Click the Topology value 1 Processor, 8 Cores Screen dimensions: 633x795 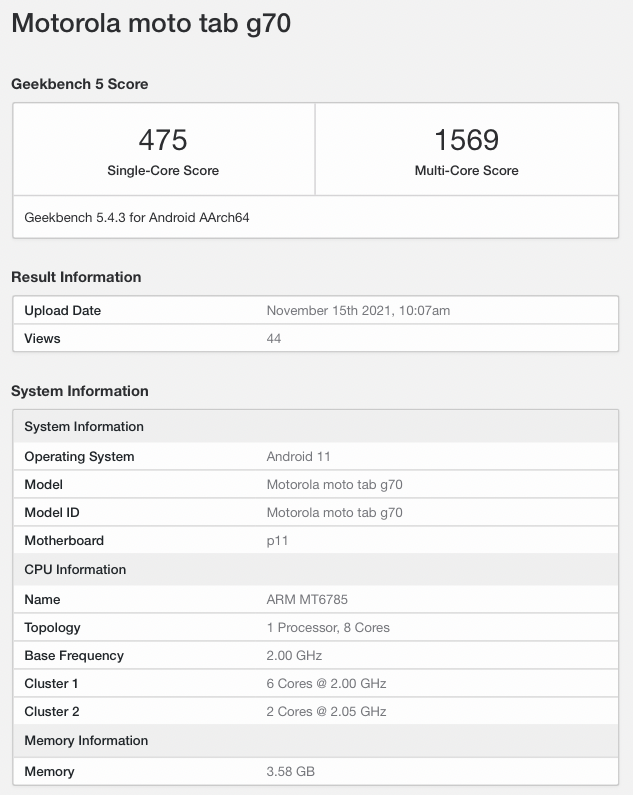328,628
